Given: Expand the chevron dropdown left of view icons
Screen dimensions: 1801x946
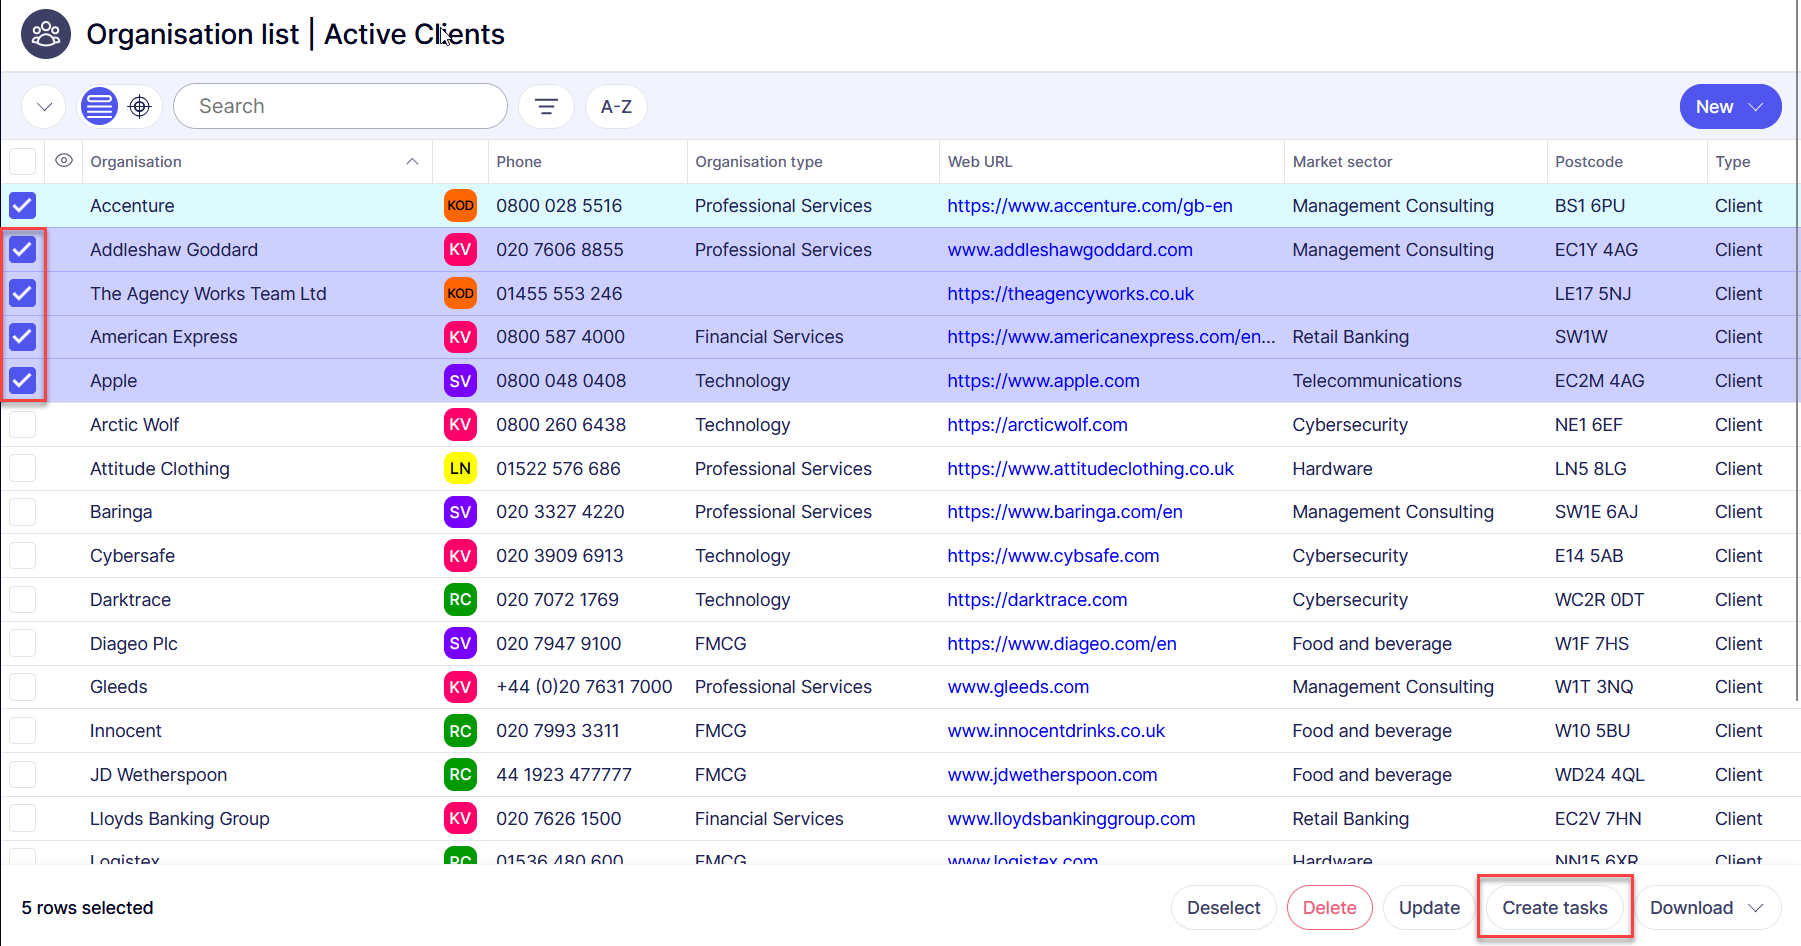Looking at the screenshot, I should coord(44,106).
